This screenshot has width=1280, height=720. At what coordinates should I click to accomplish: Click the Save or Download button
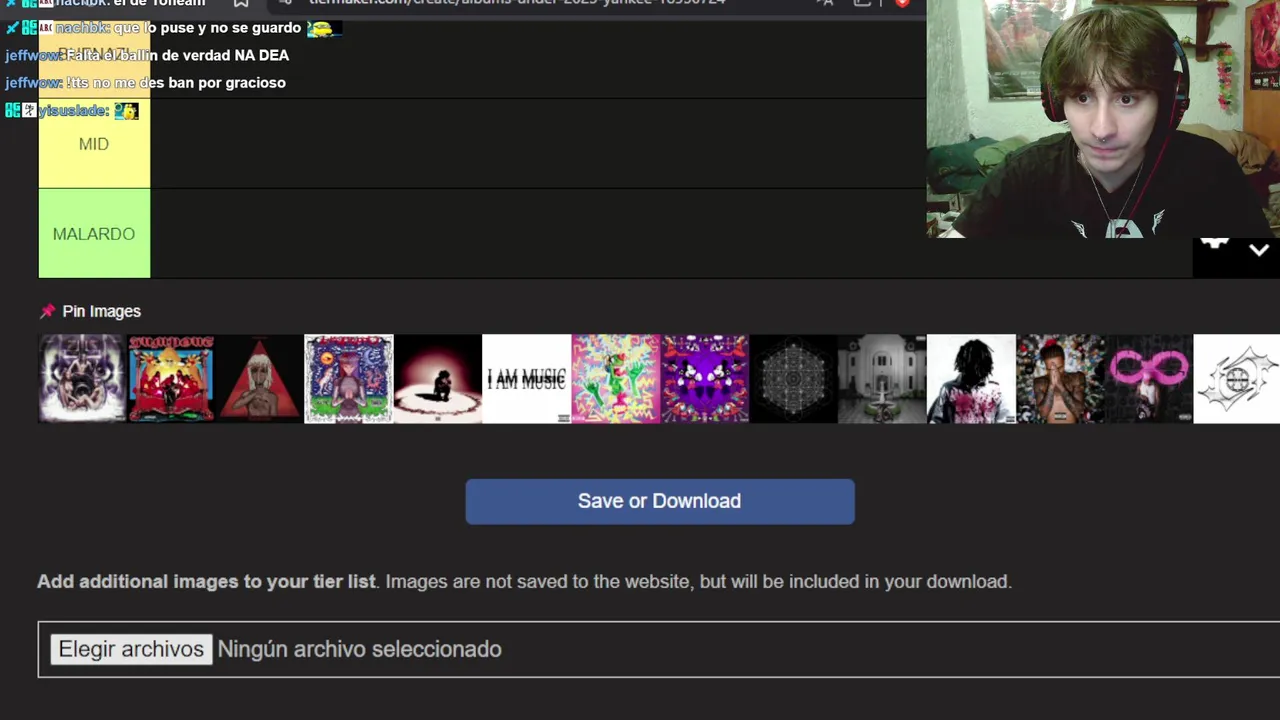(x=660, y=501)
